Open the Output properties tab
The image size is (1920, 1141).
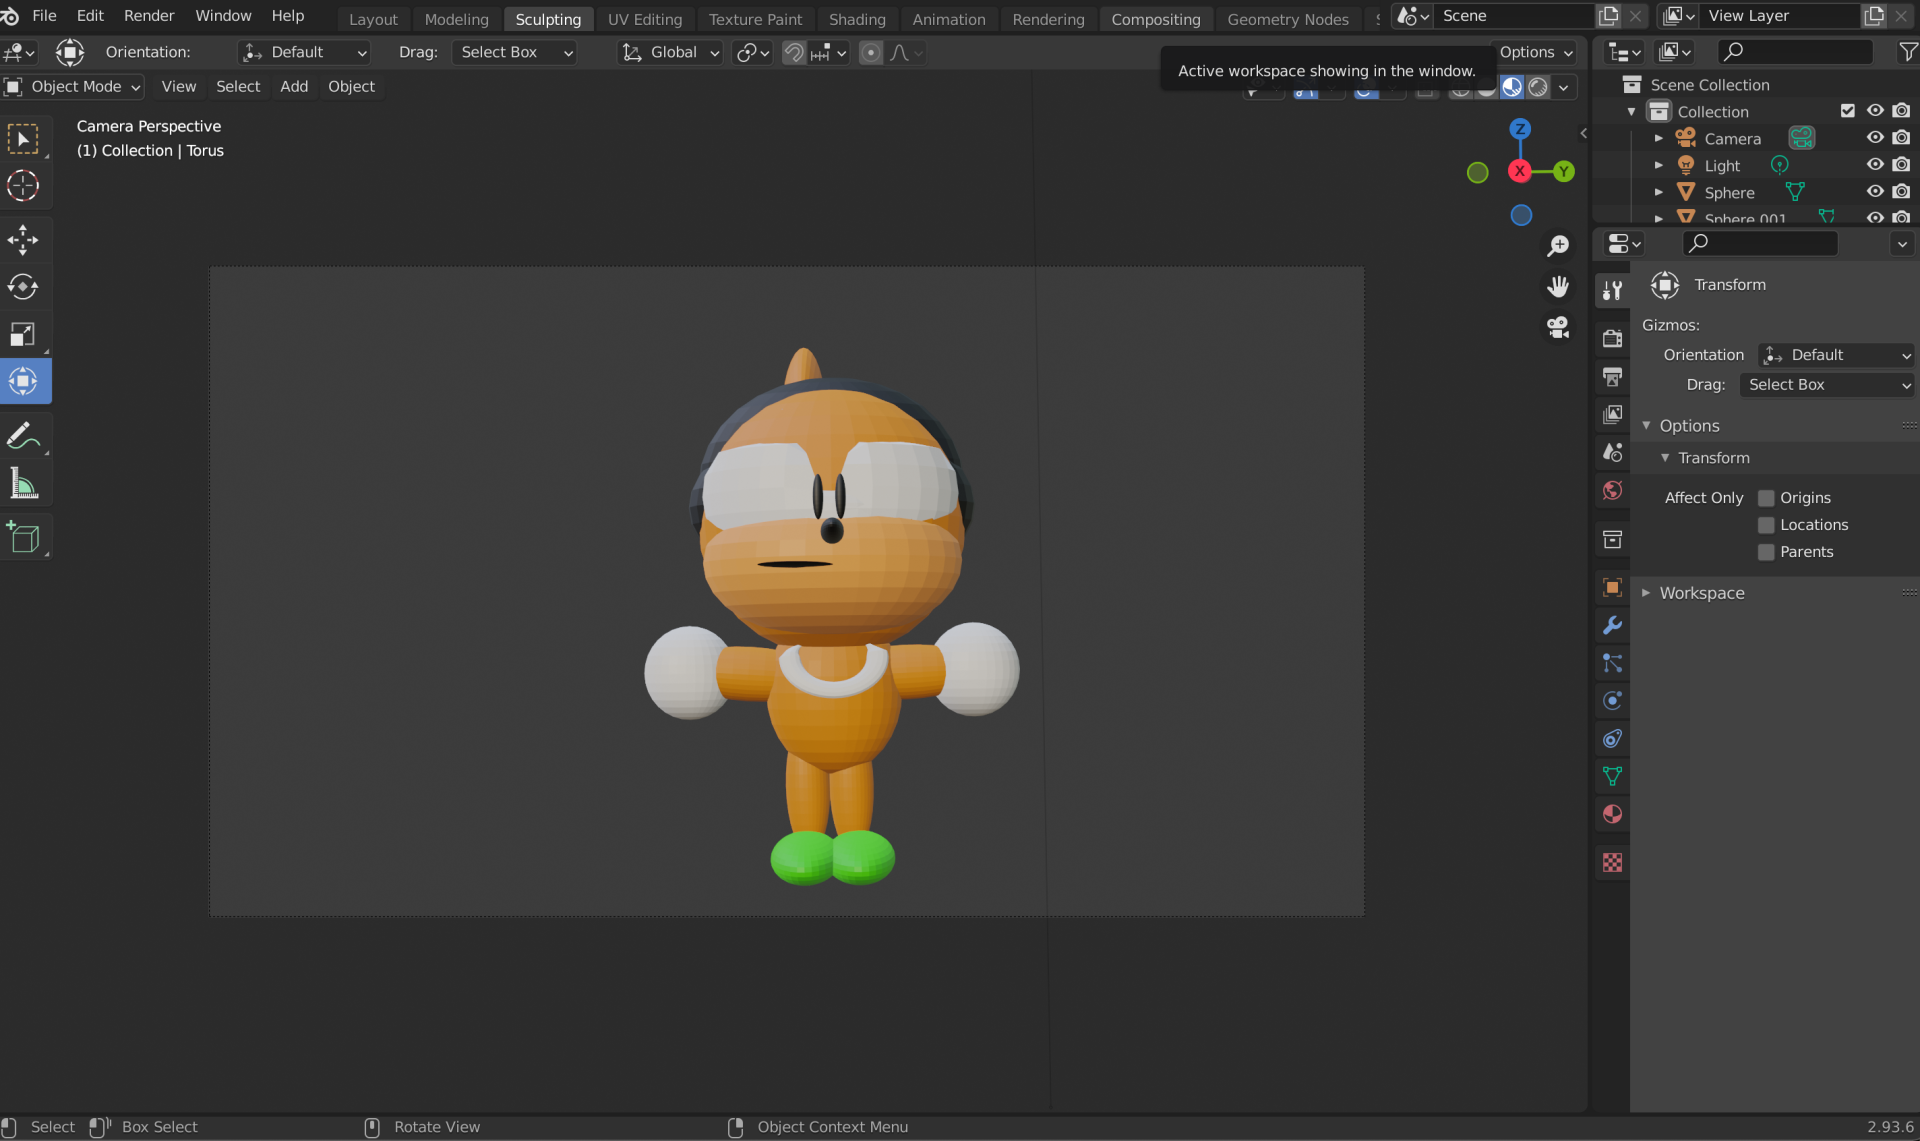click(1612, 376)
